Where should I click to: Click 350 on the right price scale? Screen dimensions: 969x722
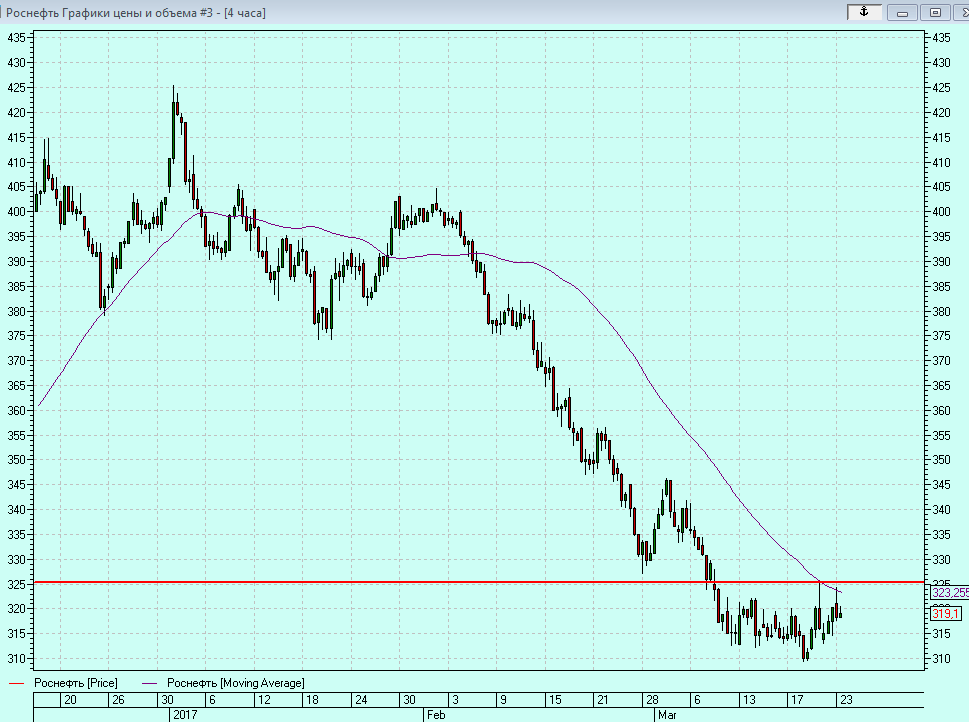pyautogui.click(x=941, y=459)
